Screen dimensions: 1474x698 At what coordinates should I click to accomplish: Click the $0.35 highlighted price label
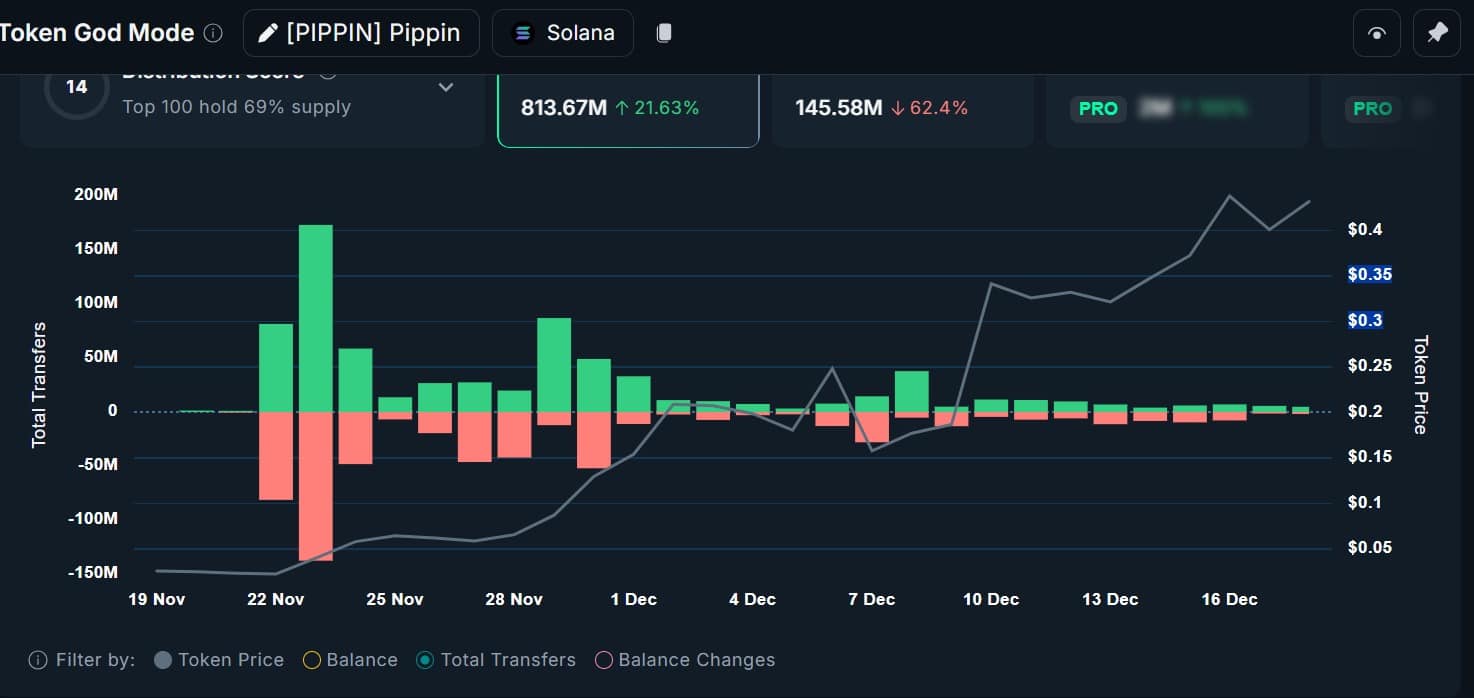[x=1369, y=275]
